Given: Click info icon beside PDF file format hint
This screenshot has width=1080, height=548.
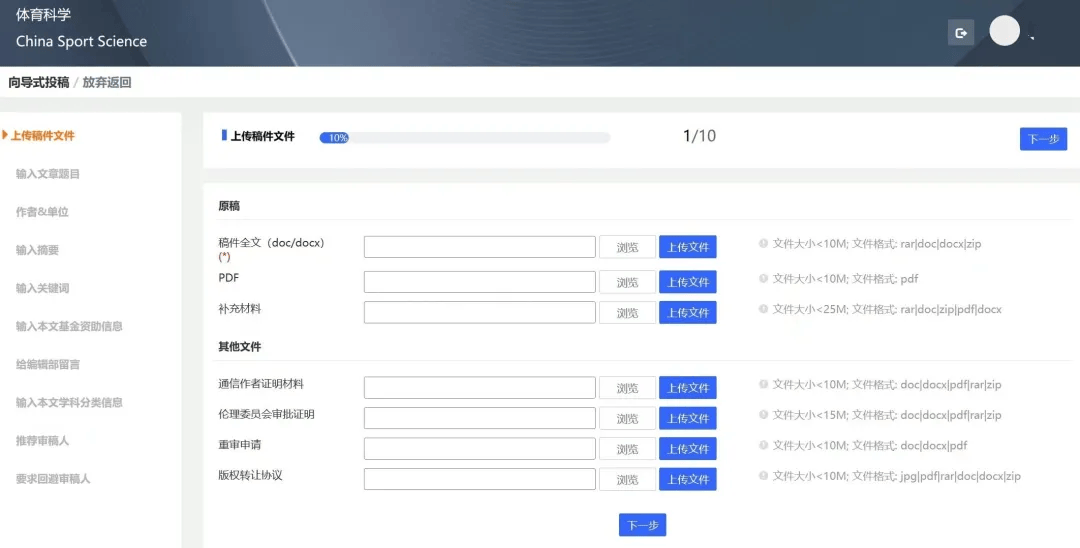Looking at the screenshot, I should [x=763, y=279].
